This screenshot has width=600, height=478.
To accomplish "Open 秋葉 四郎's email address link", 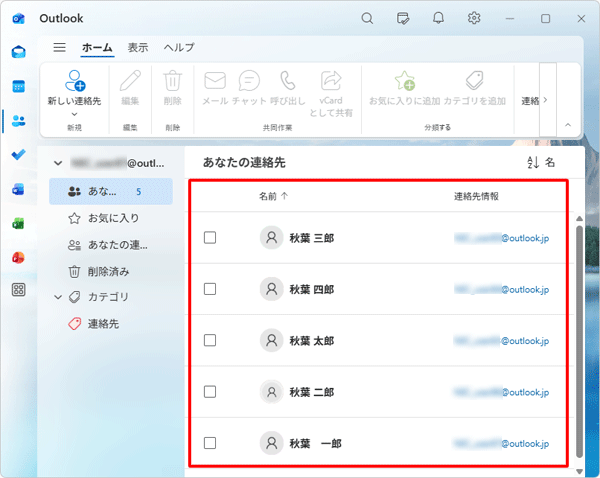I will coord(502,289).
